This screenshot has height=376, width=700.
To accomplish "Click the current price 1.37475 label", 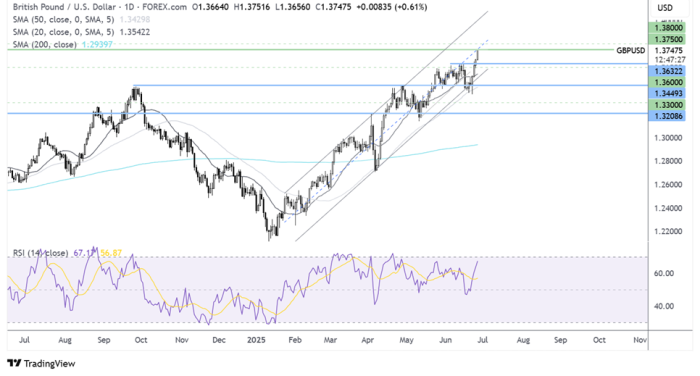I will (x=668, y=50).
